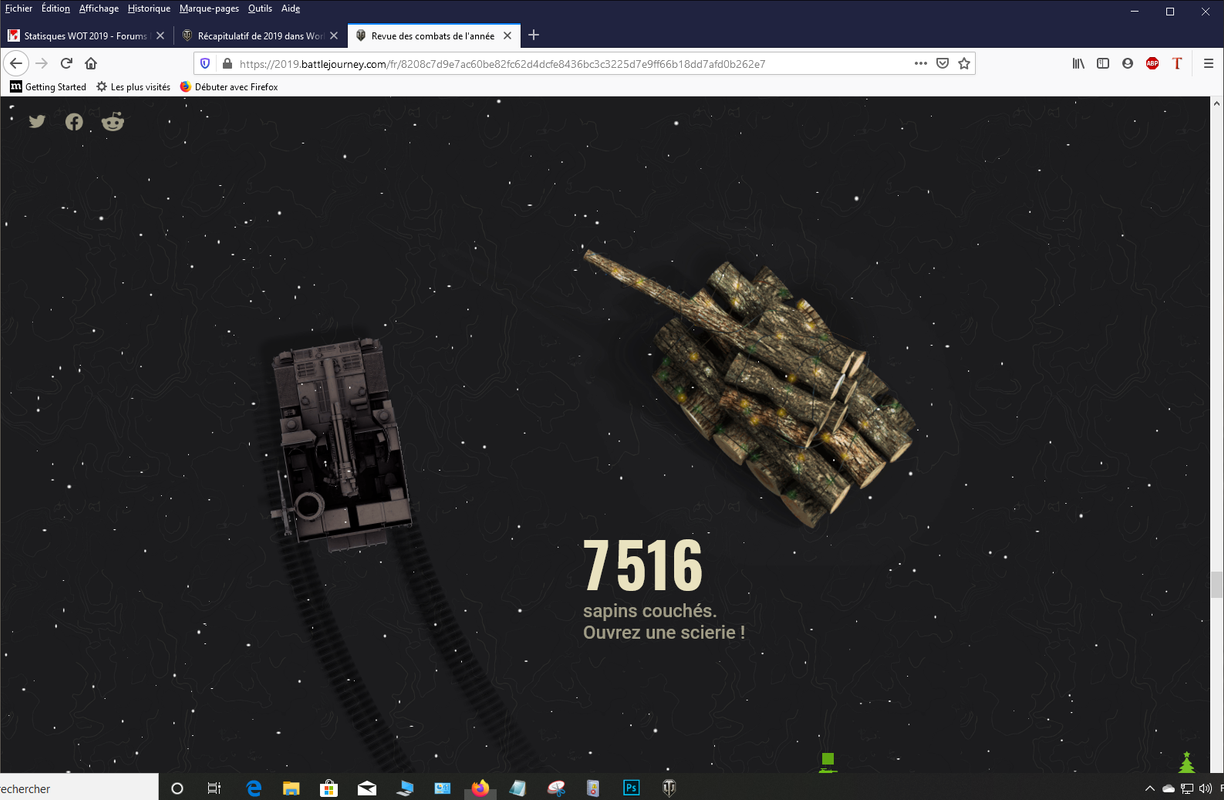
Task: Open Les plus visités bookmark folder
Action: coord(133,87)
